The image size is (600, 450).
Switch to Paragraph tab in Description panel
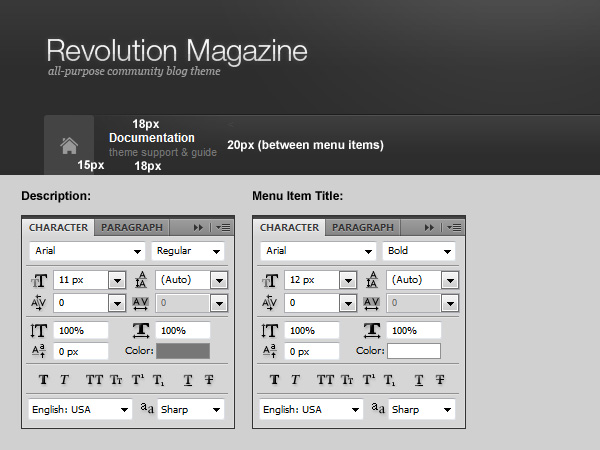click(132, 228)
